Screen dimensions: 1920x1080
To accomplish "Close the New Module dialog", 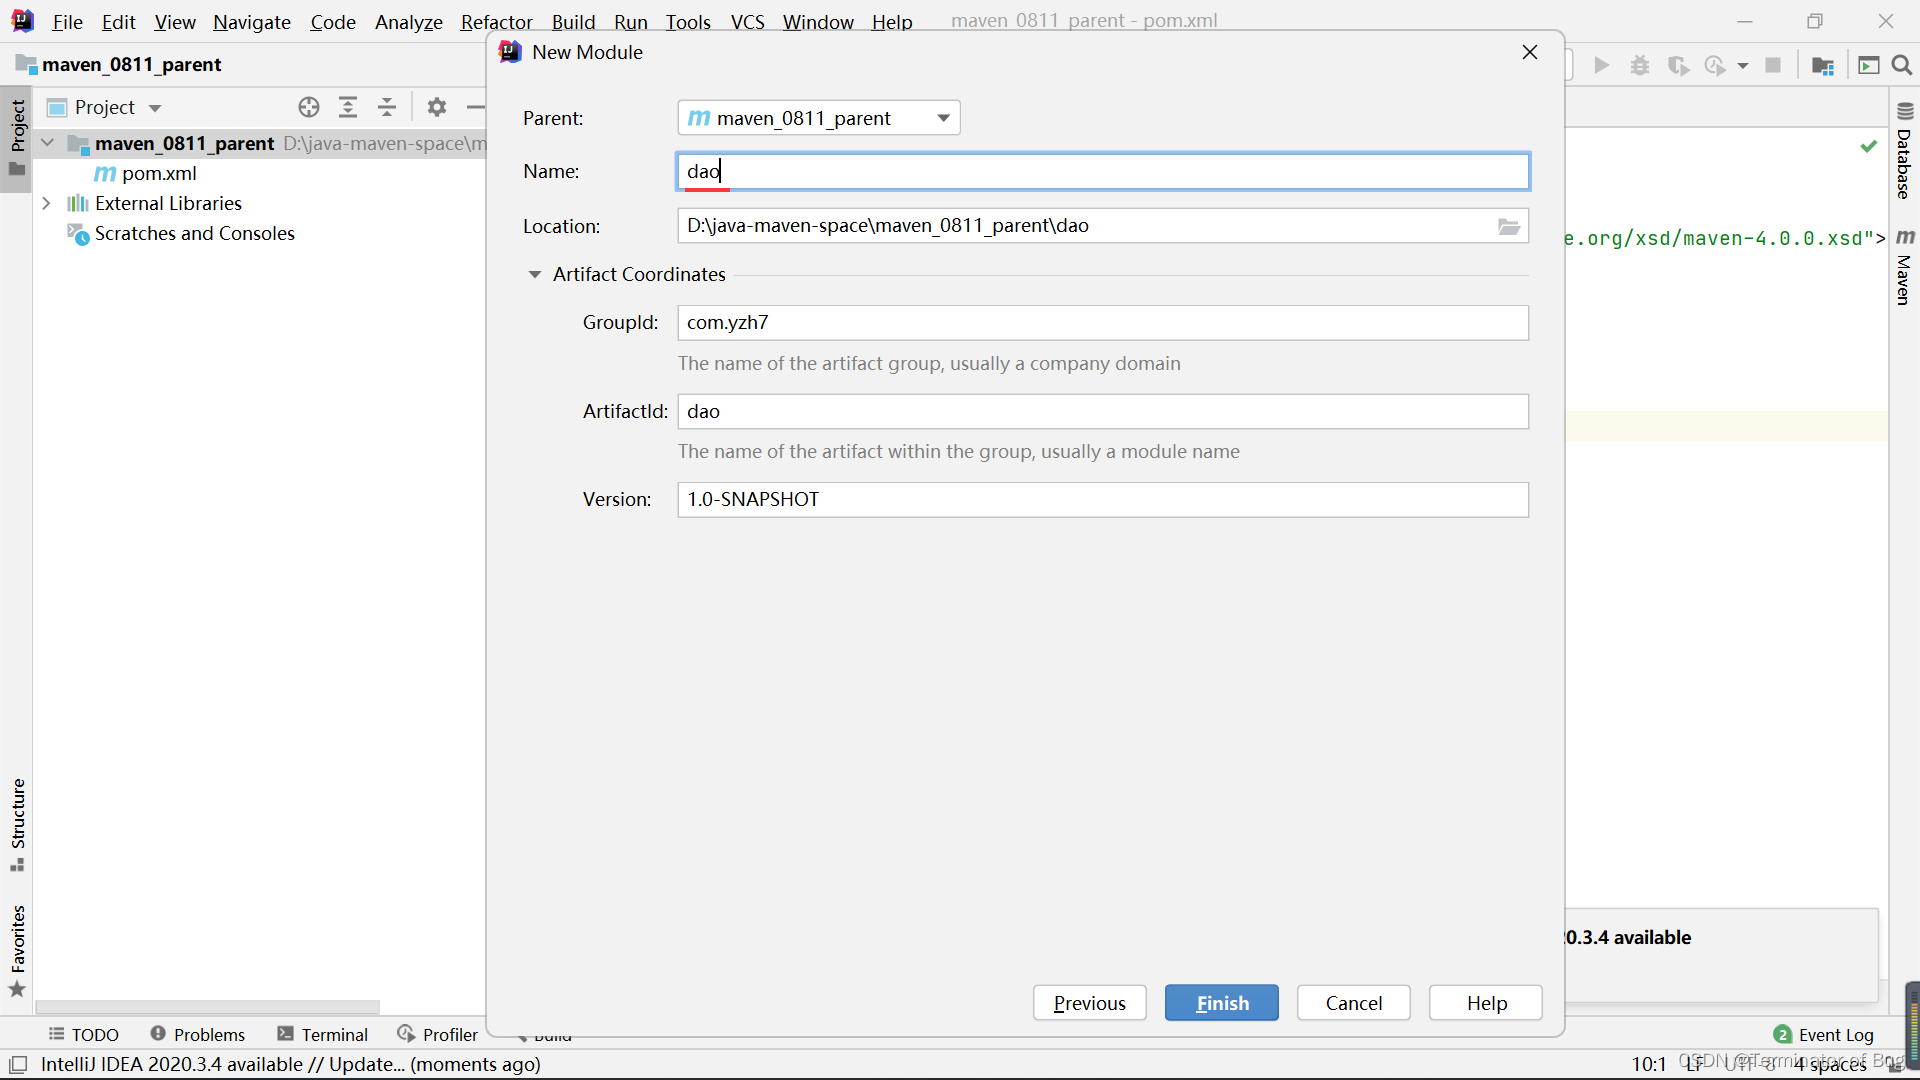I will pos(1529,52).
